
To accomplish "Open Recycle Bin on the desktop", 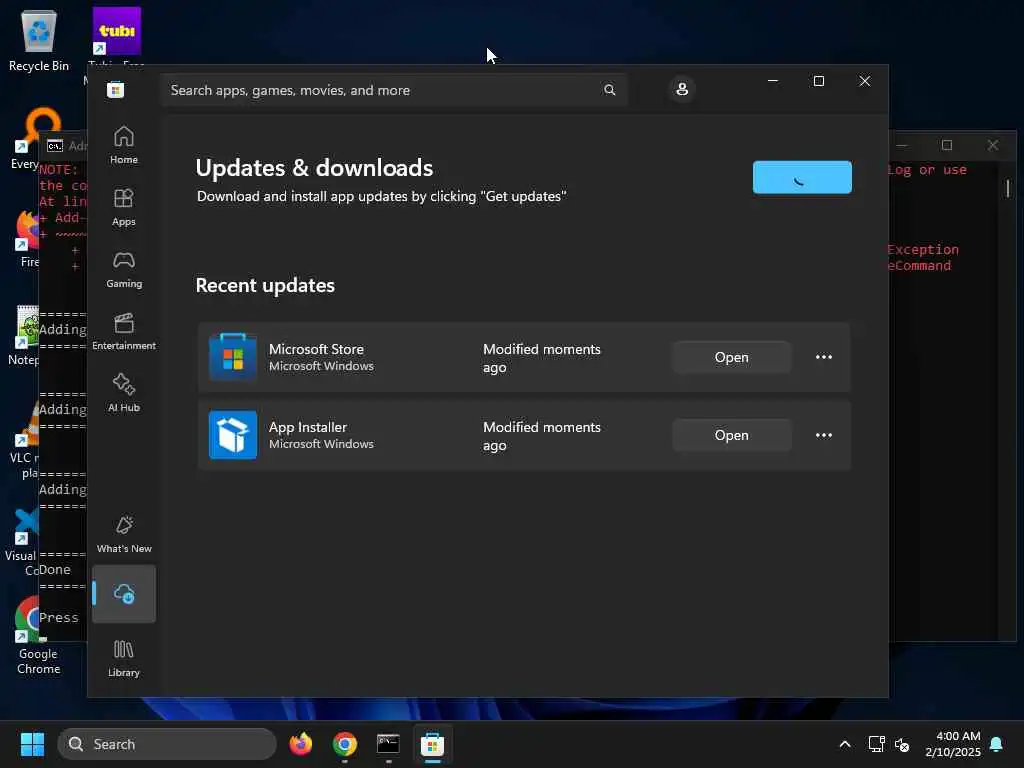I will pyautogui.click(x=39, y=39).
